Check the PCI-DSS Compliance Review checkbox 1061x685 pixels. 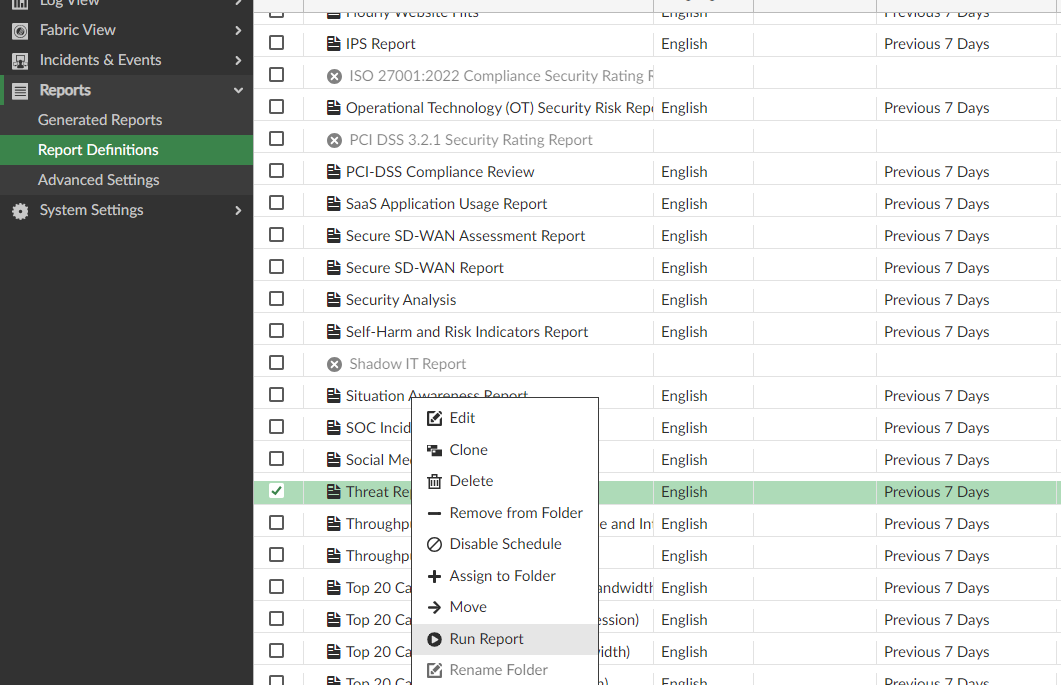tap(276, 171)
